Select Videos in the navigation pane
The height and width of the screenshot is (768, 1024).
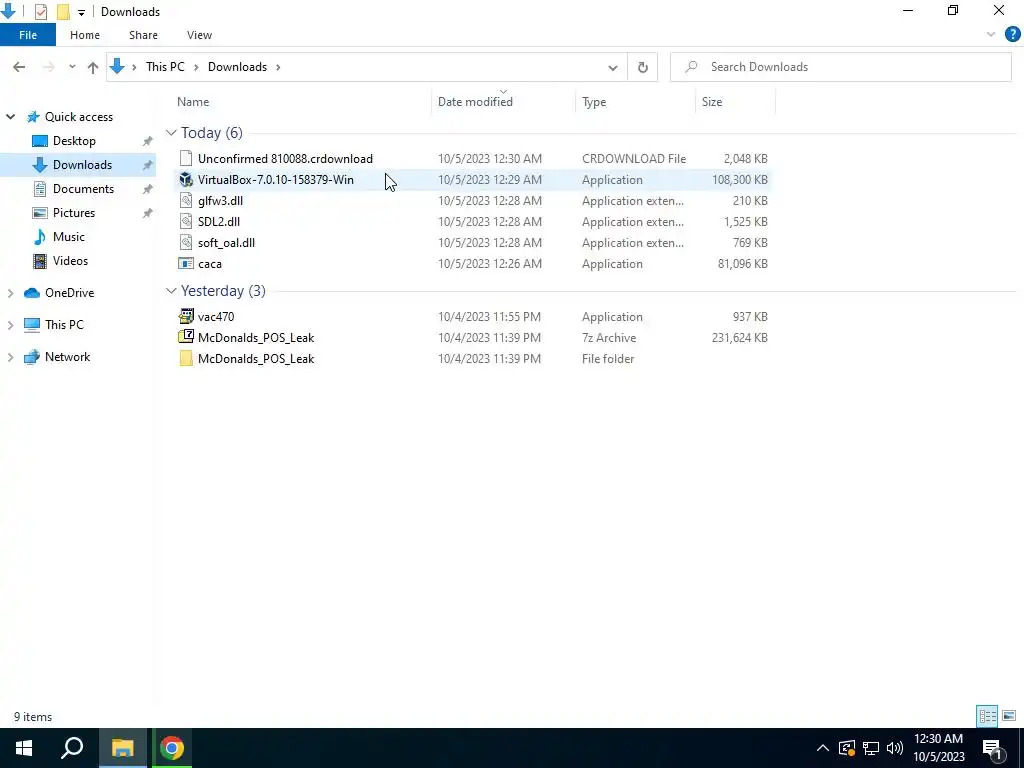(70, 261)
